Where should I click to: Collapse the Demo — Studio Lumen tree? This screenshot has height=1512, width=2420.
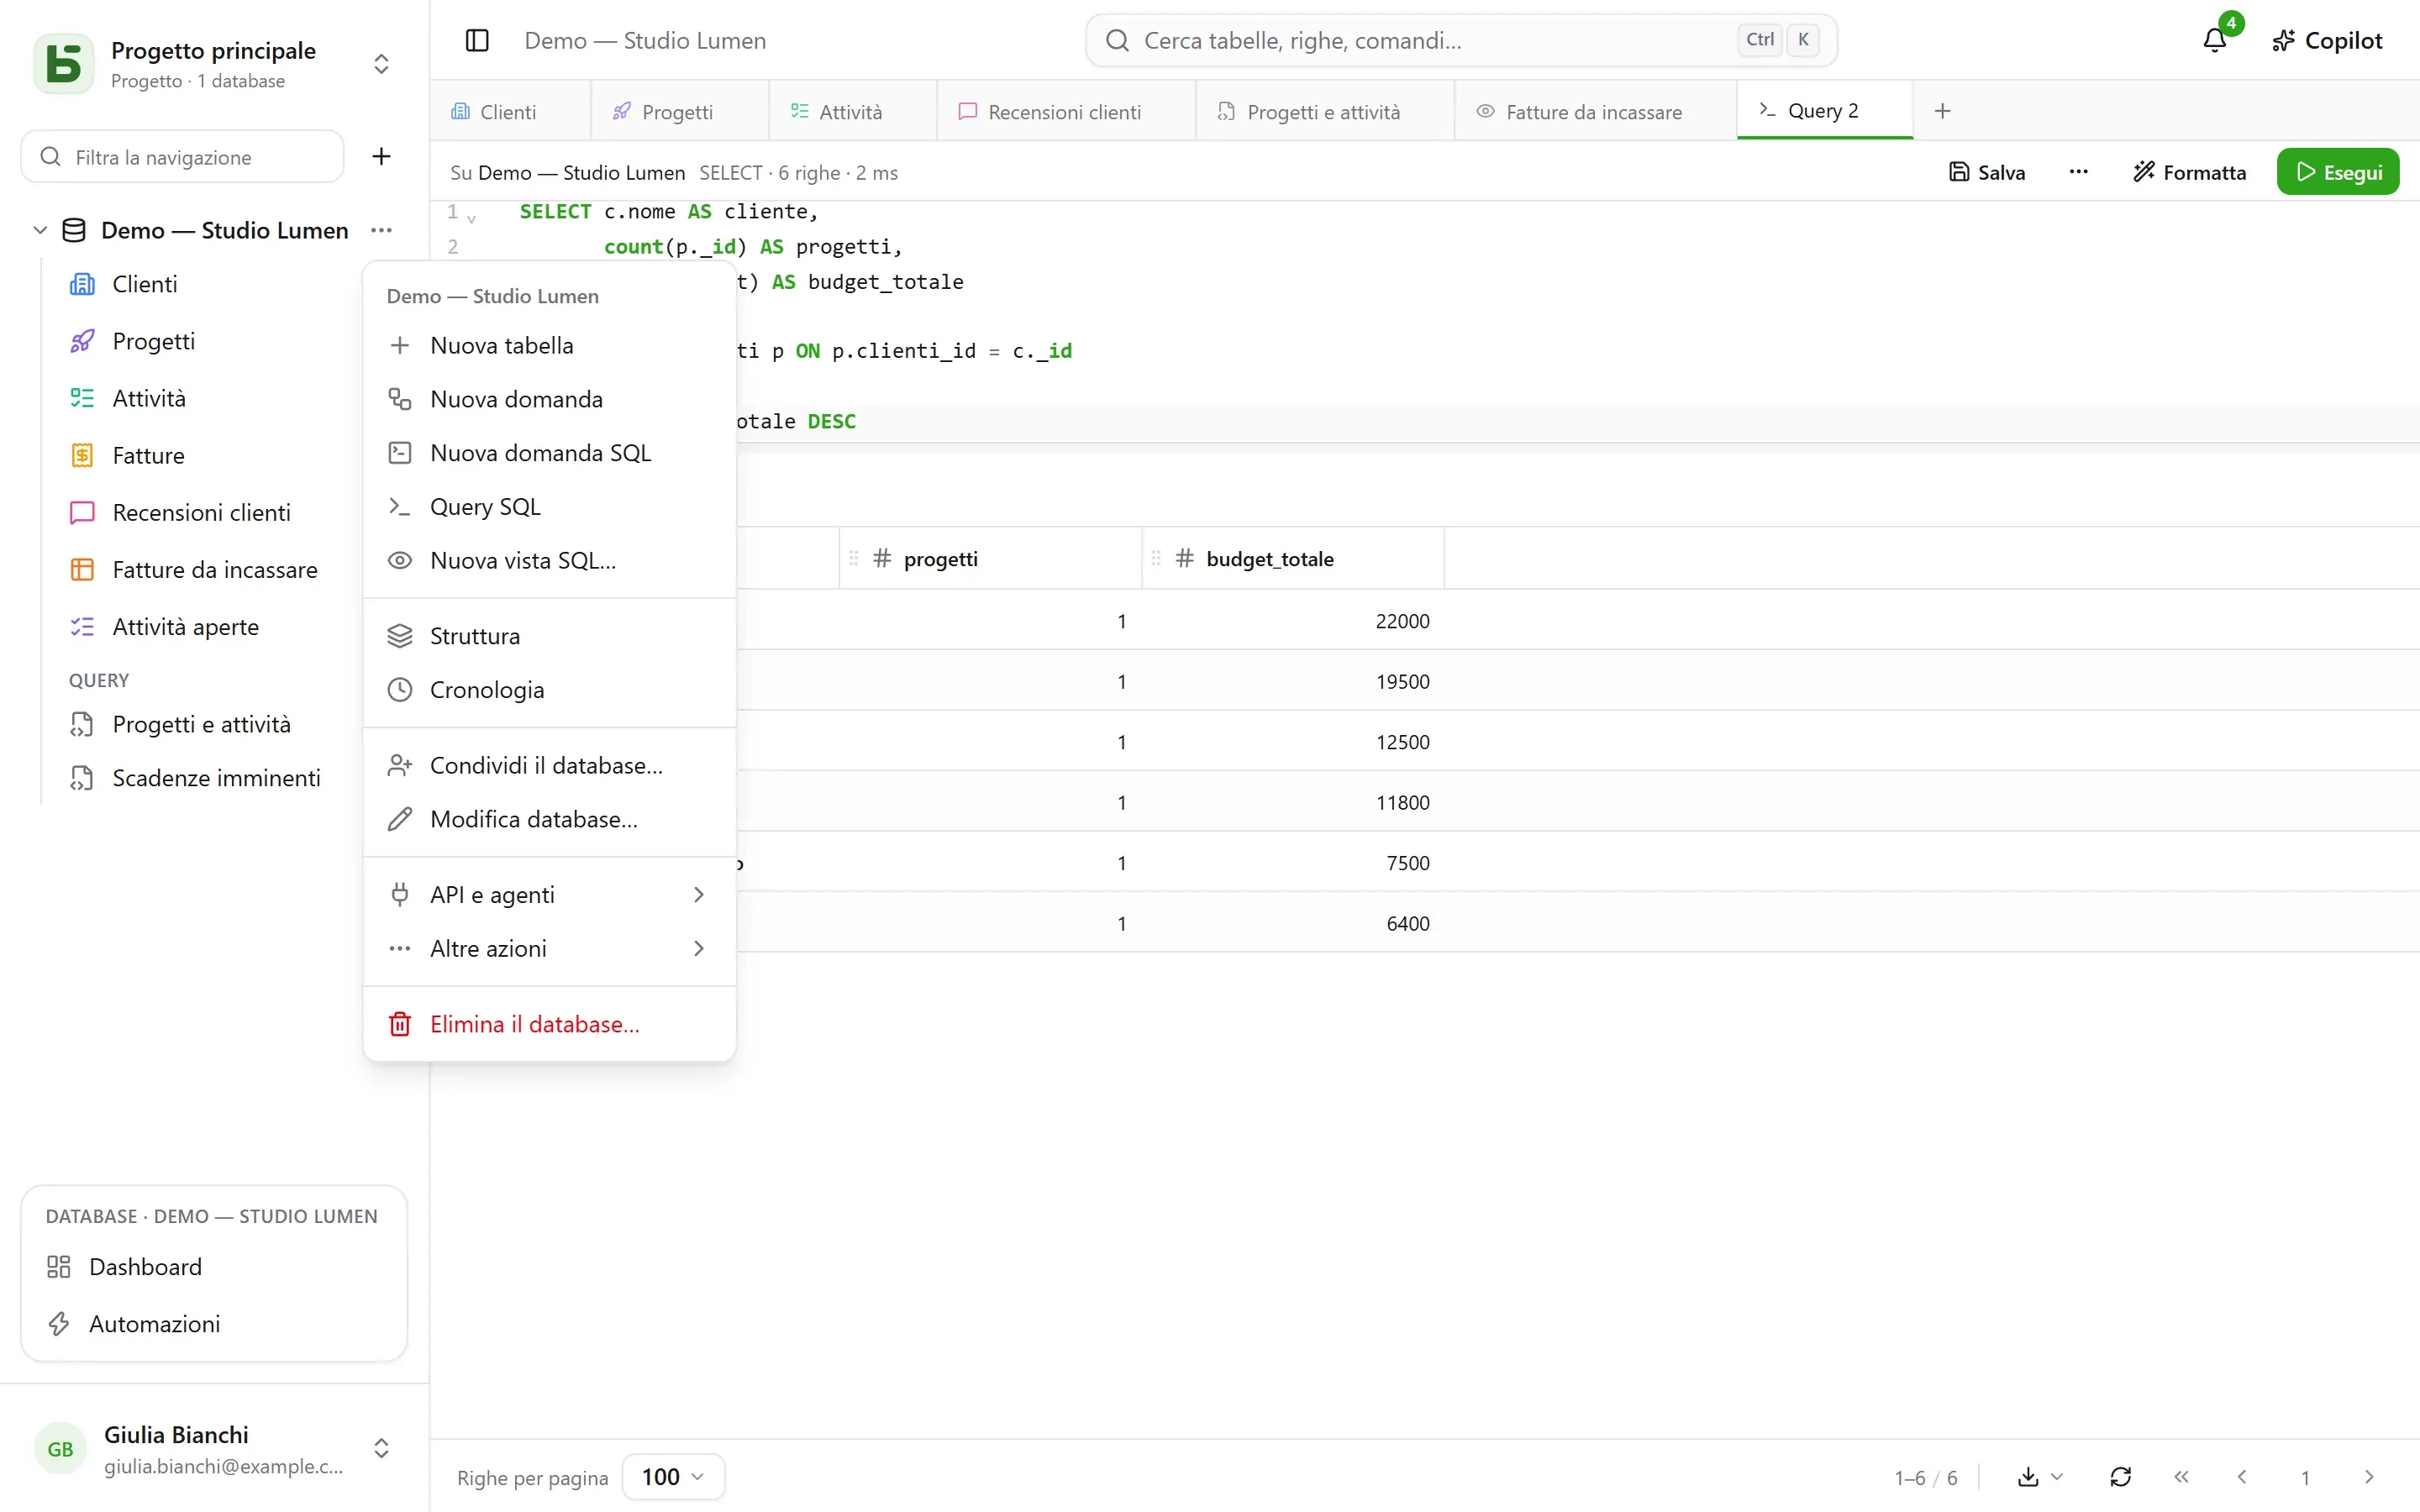pyautogui.click(x=40, y=230)
